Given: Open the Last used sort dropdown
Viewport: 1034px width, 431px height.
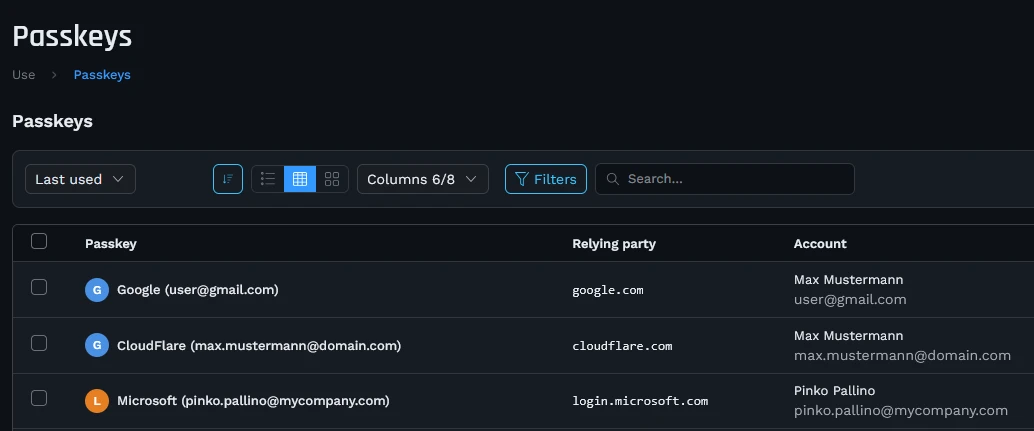Looking at the screenshot, I should point(80,179).
